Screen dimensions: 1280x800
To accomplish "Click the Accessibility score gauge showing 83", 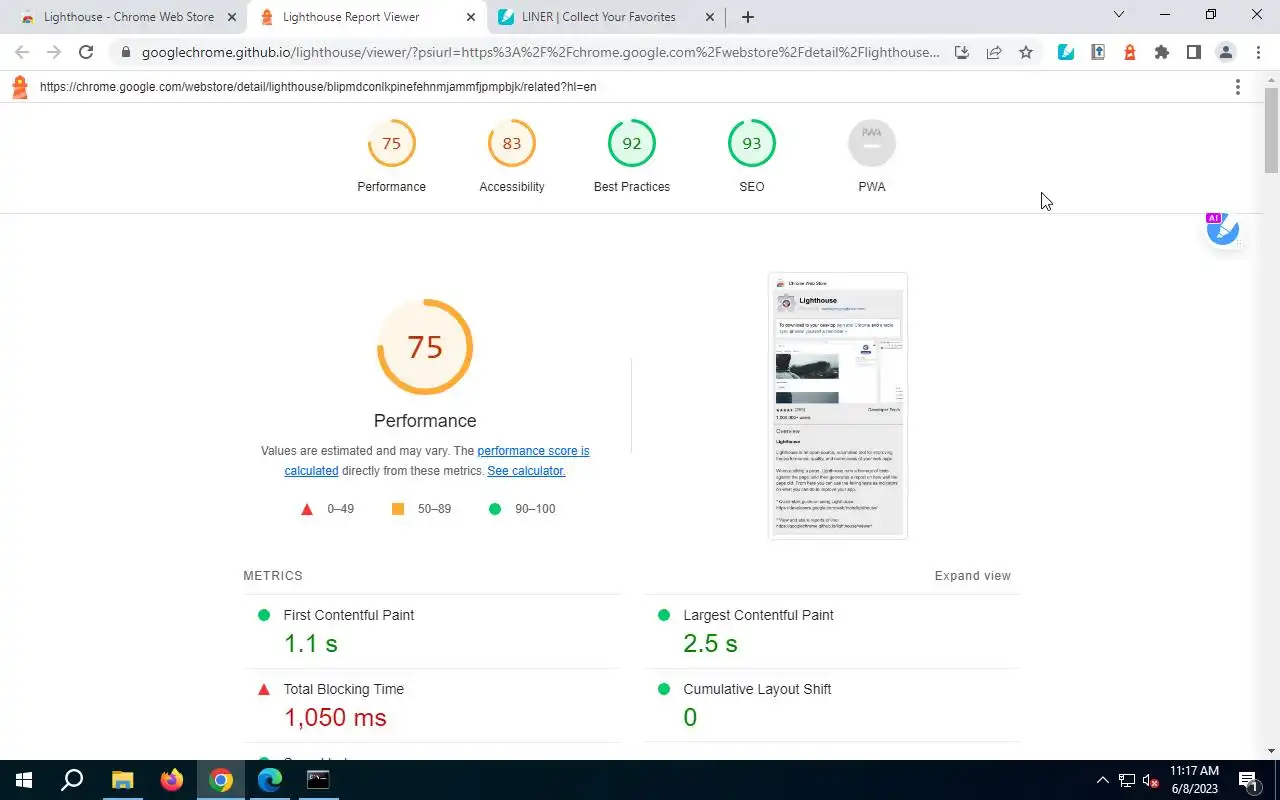I will coord(511,144).
